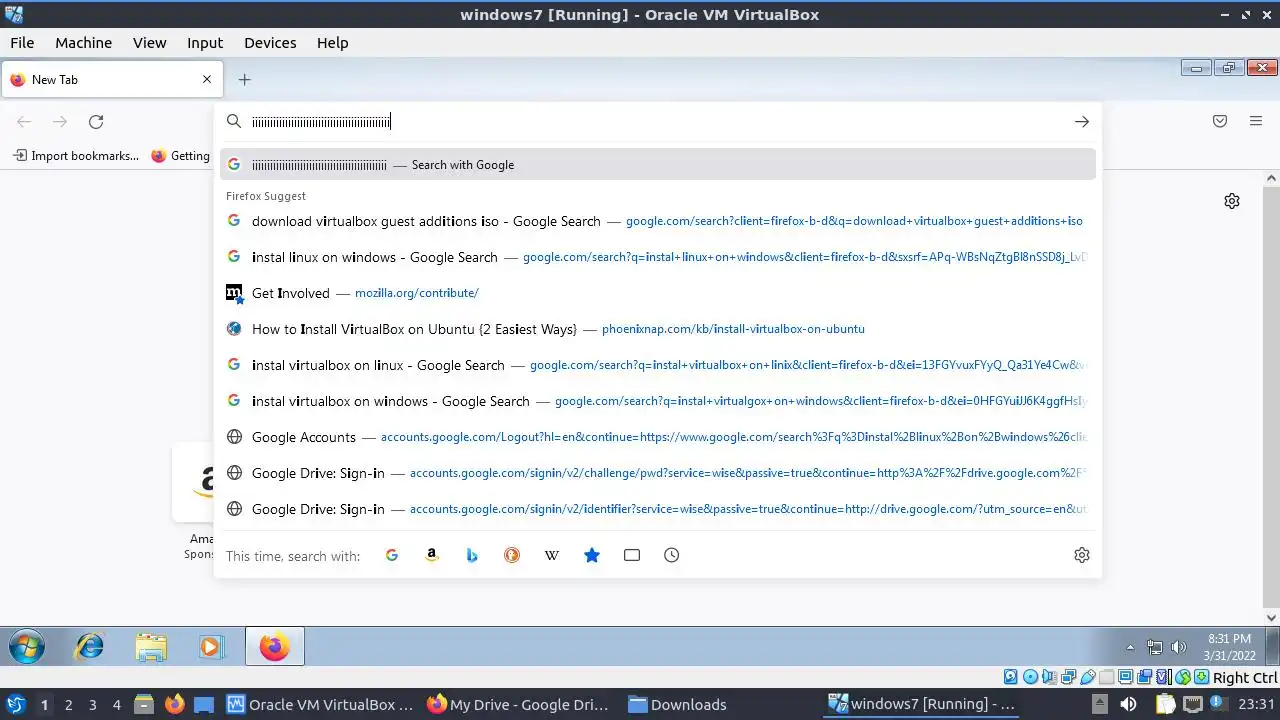1280x720 pixels.
Task: Search this time with Google icon
Action: tap(392, 555)
